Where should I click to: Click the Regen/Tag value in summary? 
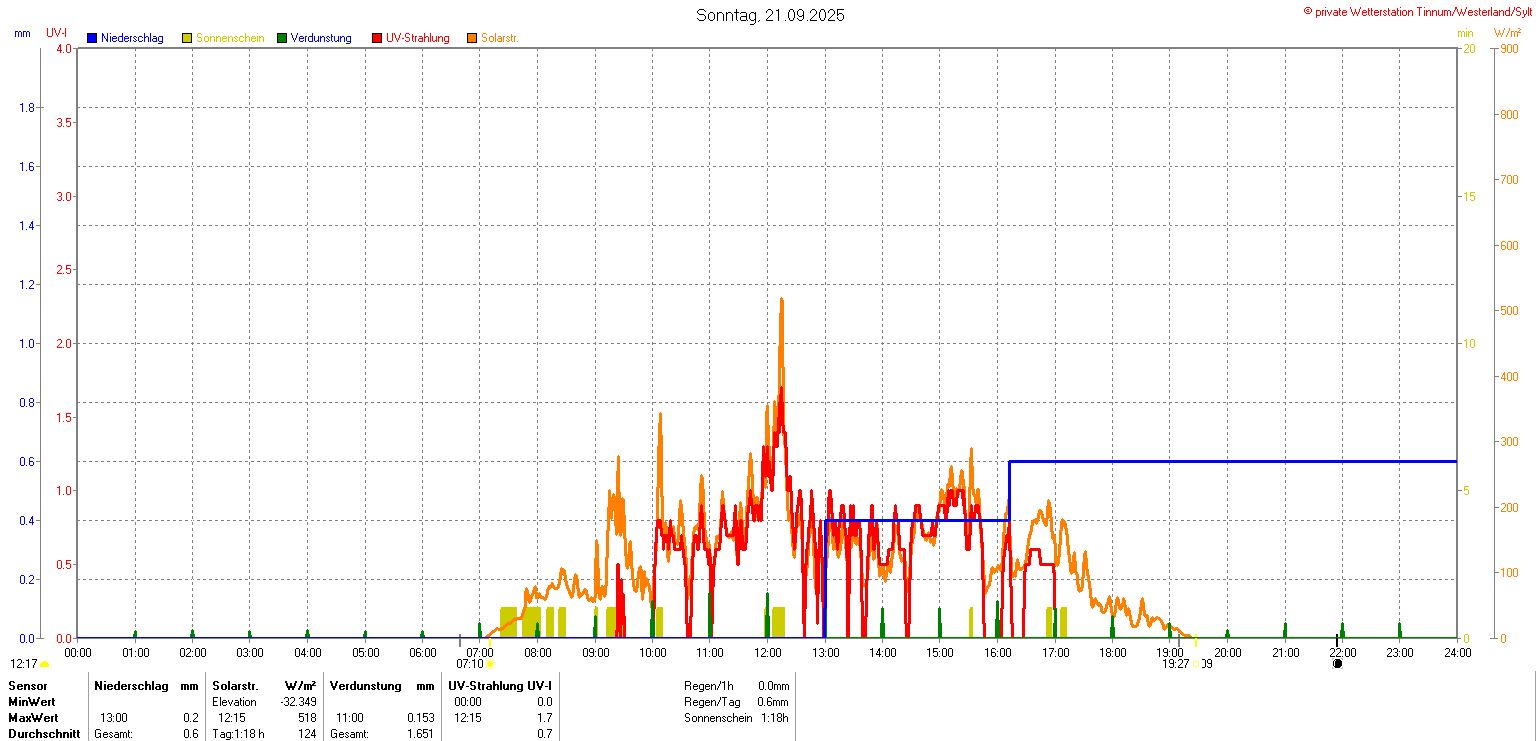click(x=773, y=702)
